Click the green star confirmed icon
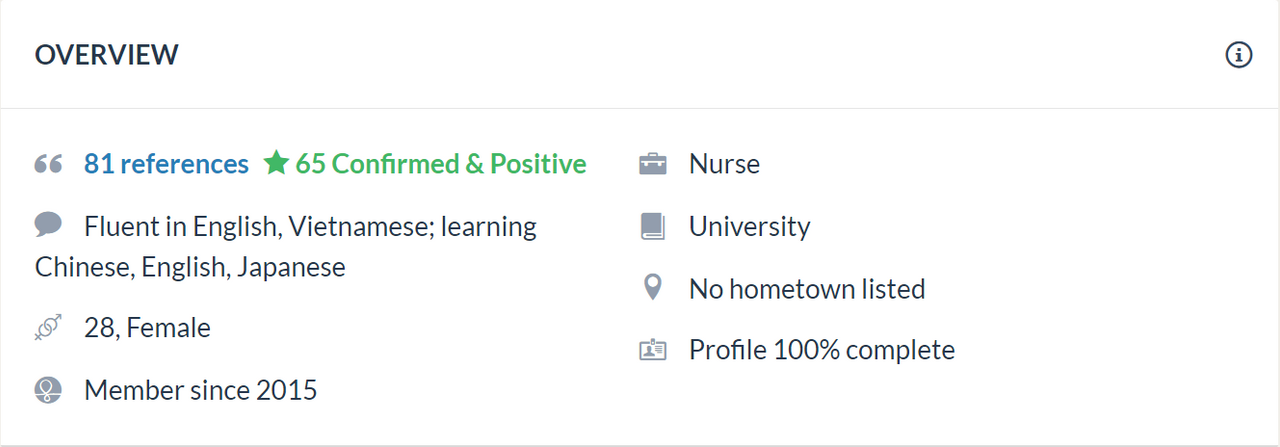 coord(276,162)
